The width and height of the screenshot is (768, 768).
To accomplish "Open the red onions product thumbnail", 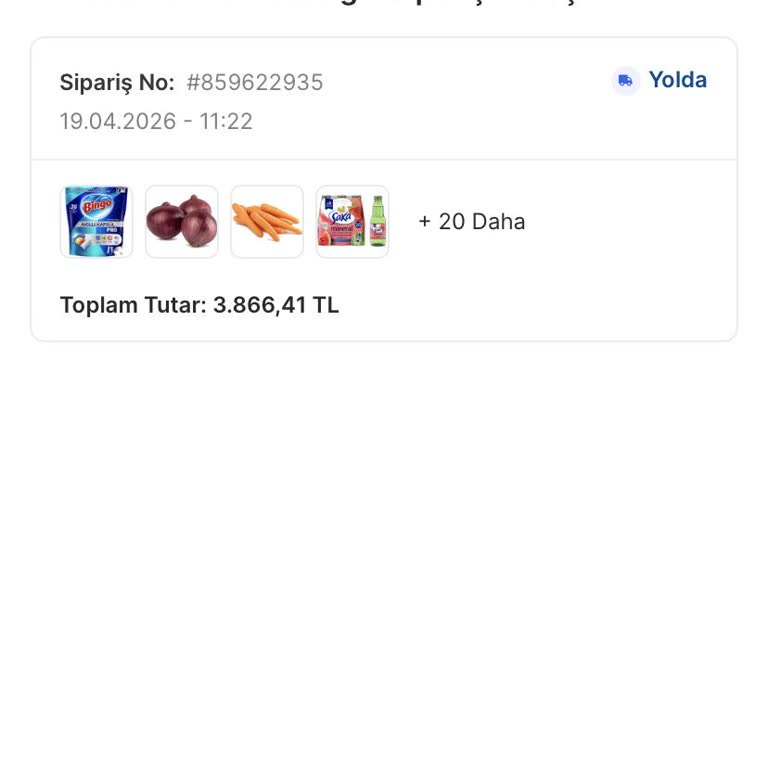I will [182, 221].
